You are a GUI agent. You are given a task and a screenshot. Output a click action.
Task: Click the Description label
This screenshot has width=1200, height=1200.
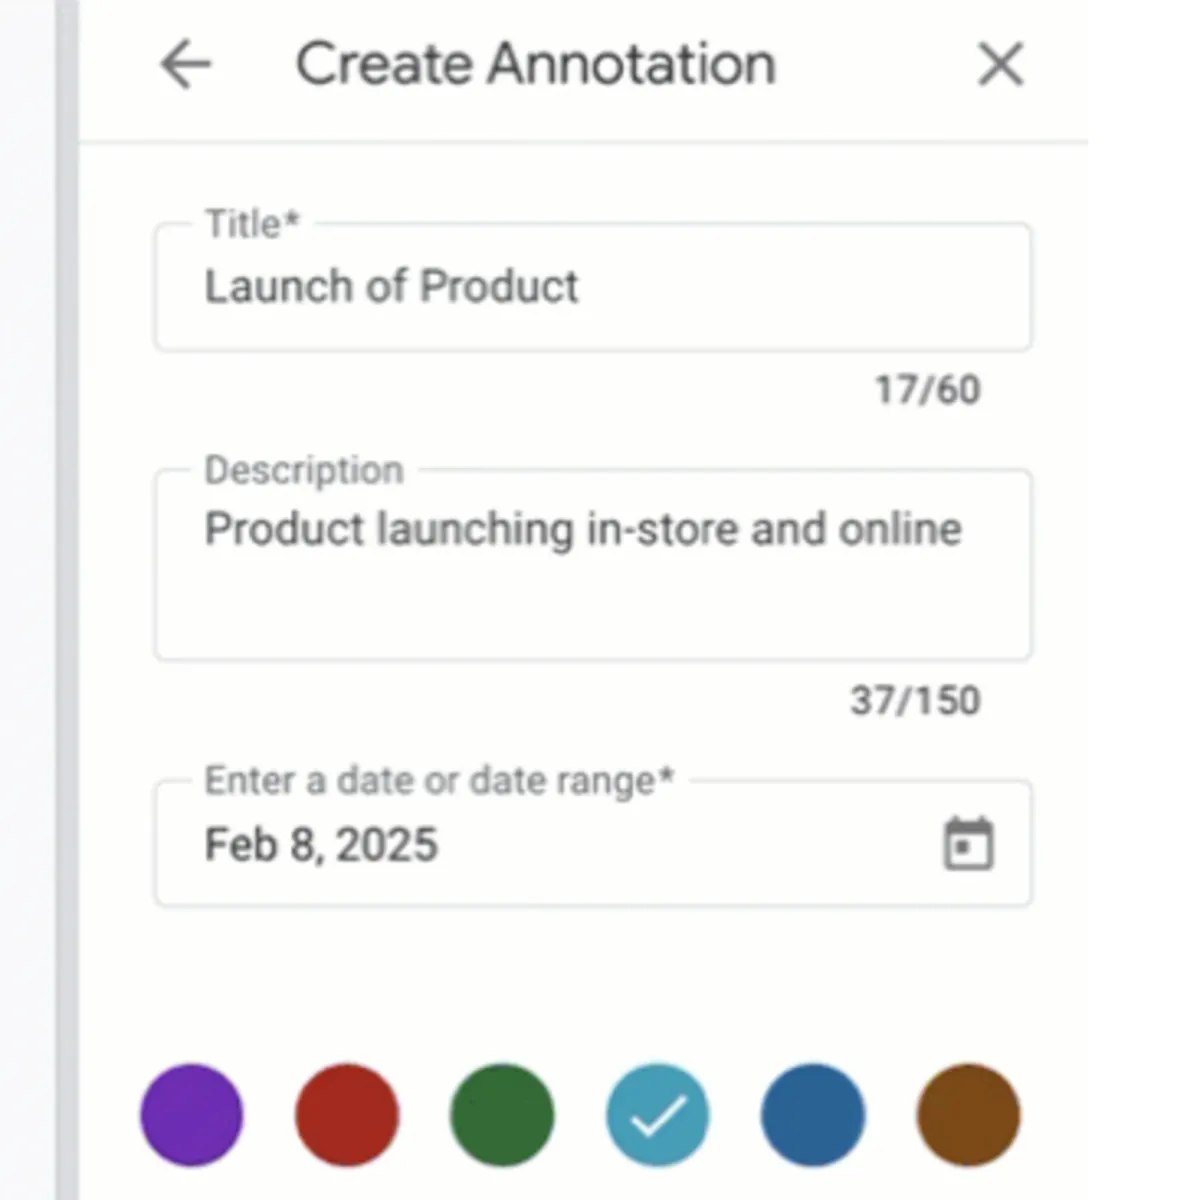[303, 468]
